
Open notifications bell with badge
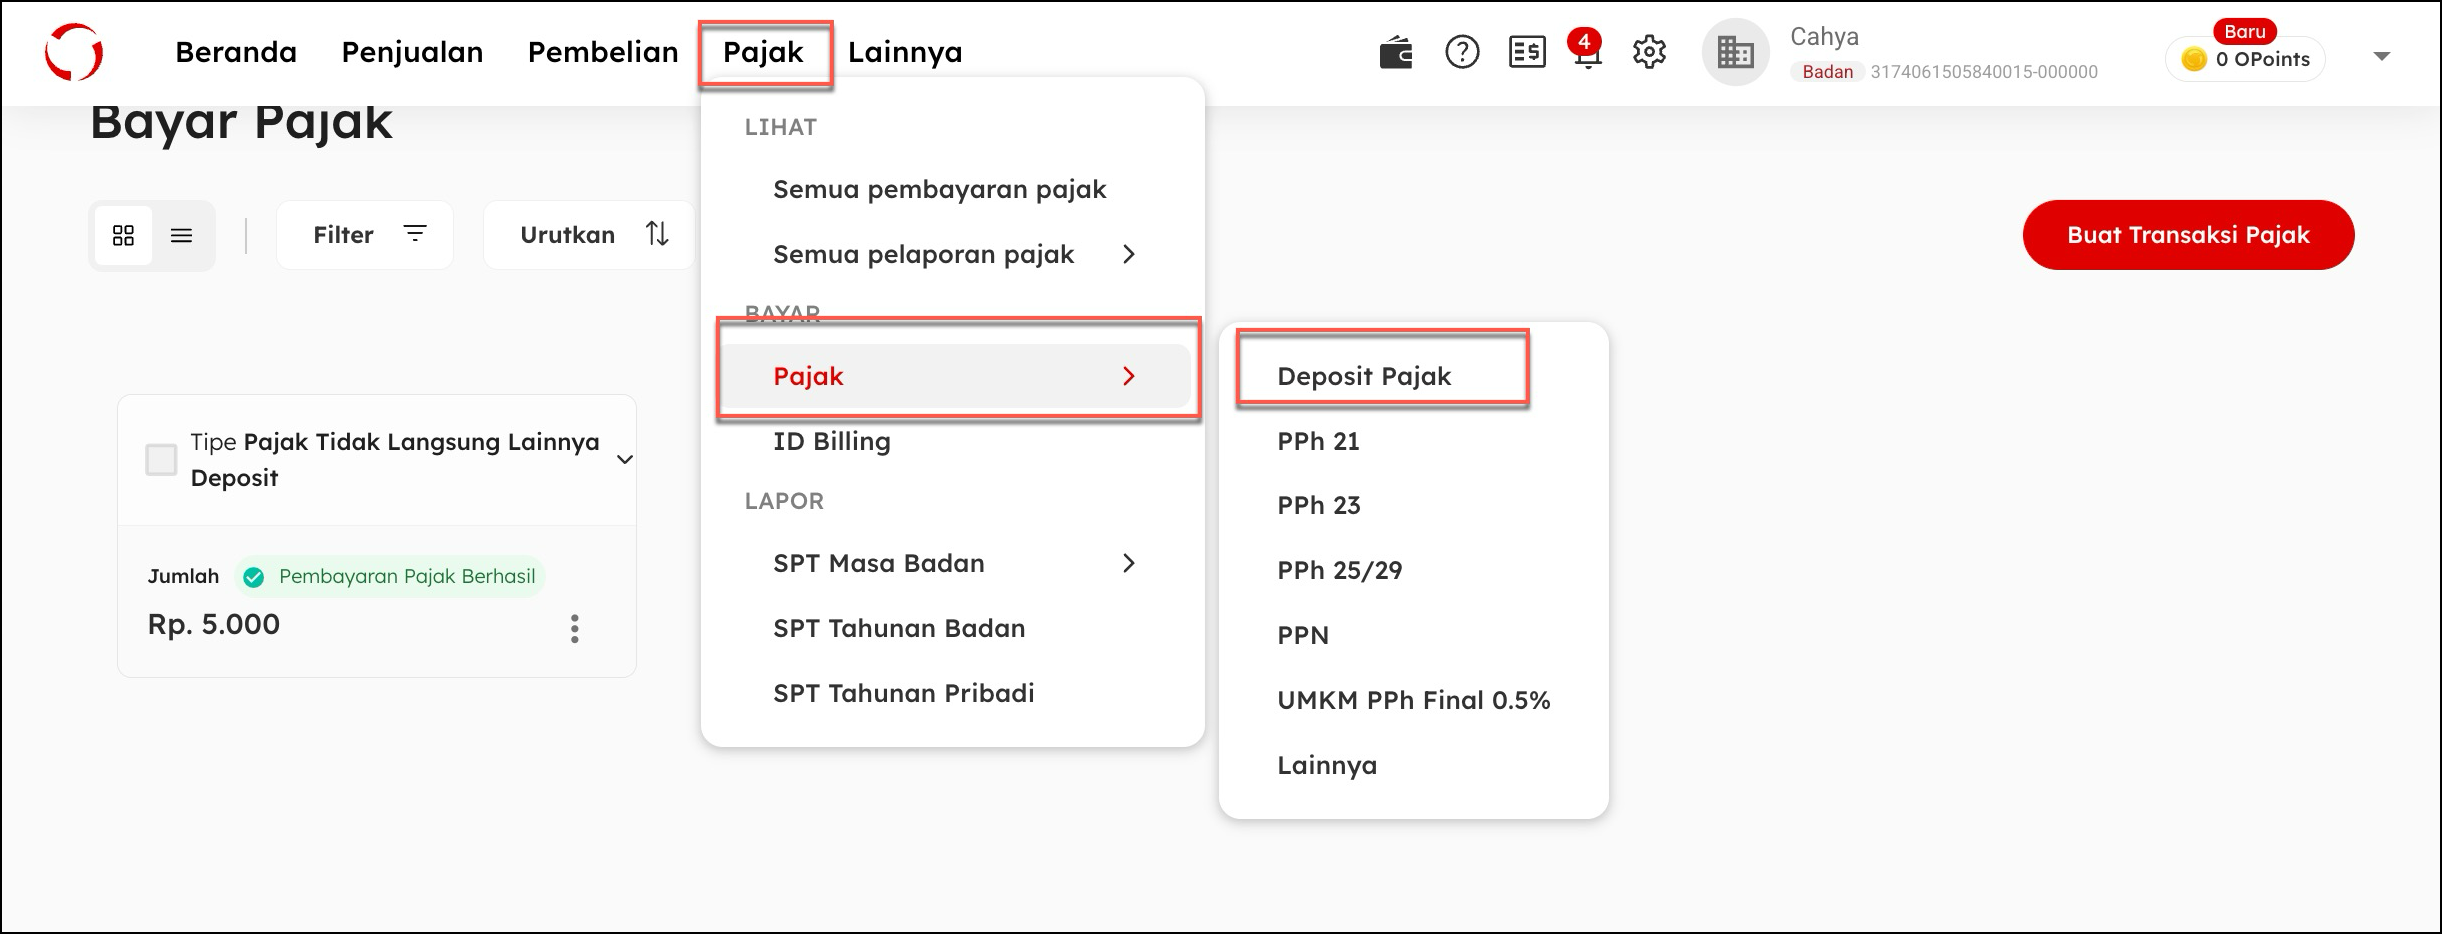1587,52
